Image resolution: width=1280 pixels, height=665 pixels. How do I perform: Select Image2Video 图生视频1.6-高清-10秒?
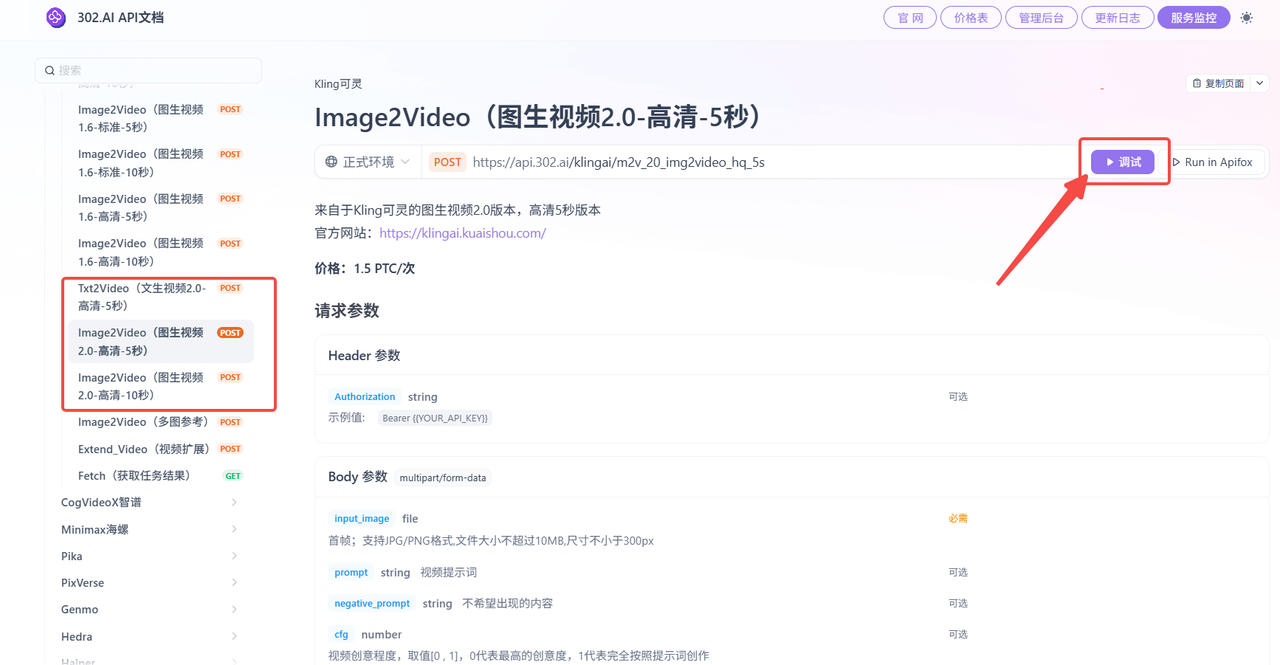click(161, 252)
